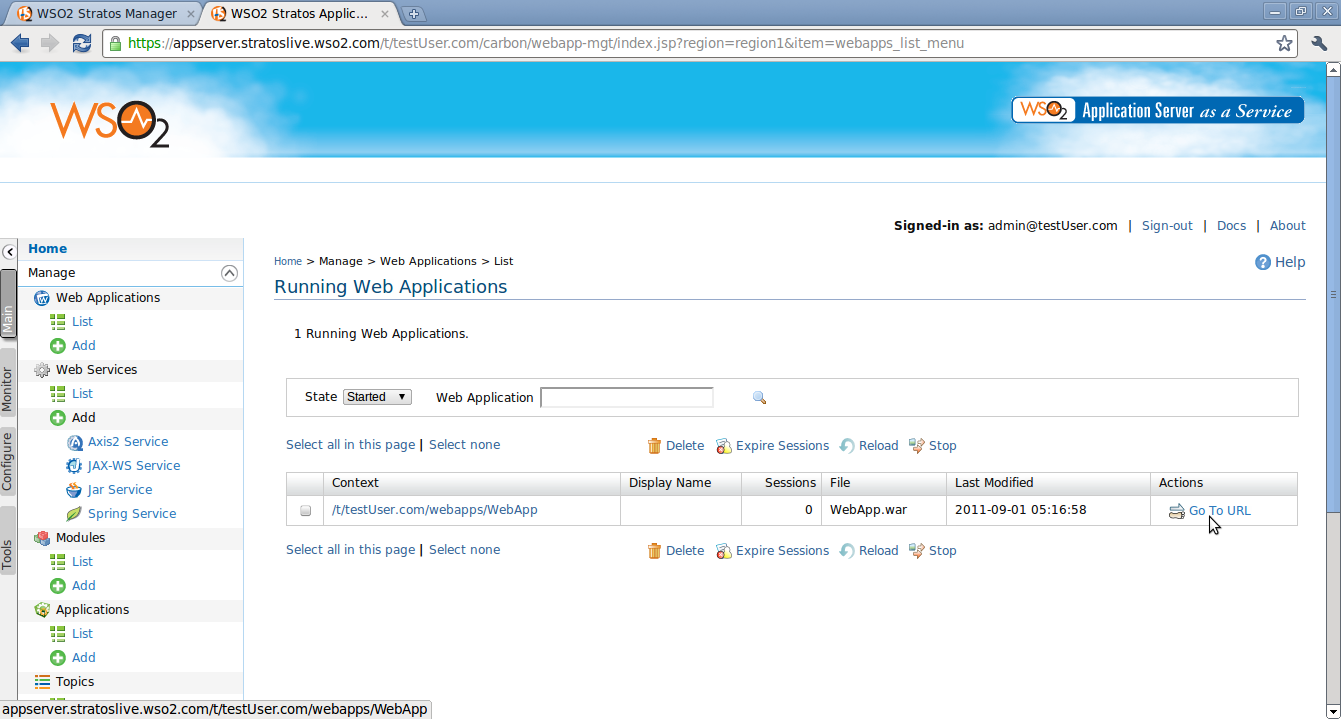Image resolution: width=1341 pixels, height=719 pixels.
Task: Open the /t/testUser.com/webapps/WebApp context link
Action: click(435, 510)
